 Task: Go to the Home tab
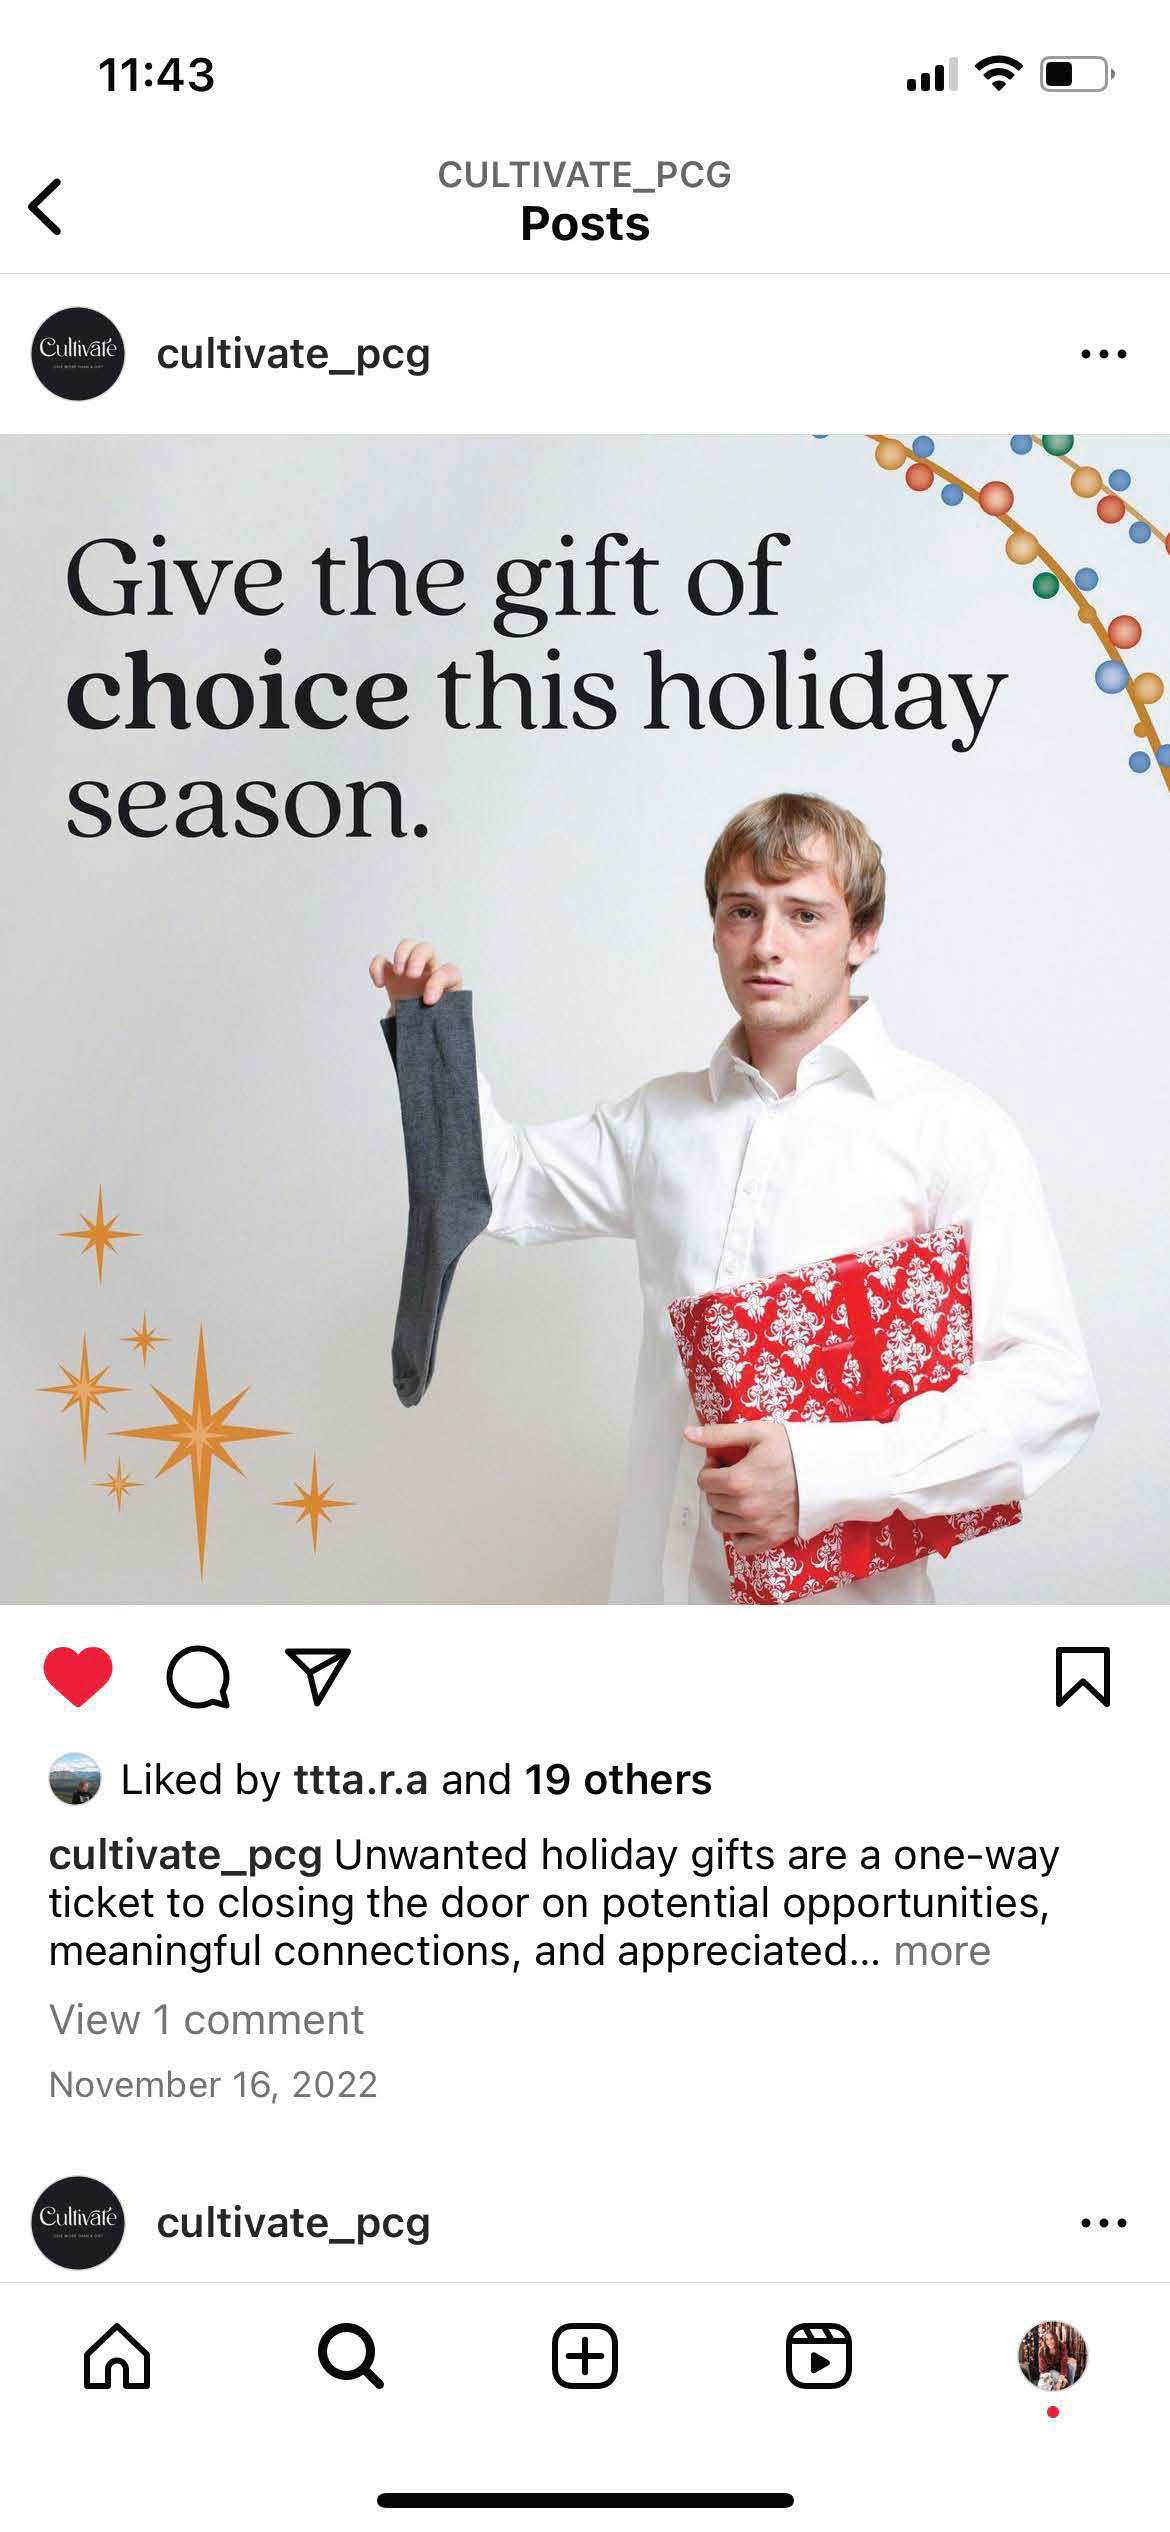(x=117, y=2356)
